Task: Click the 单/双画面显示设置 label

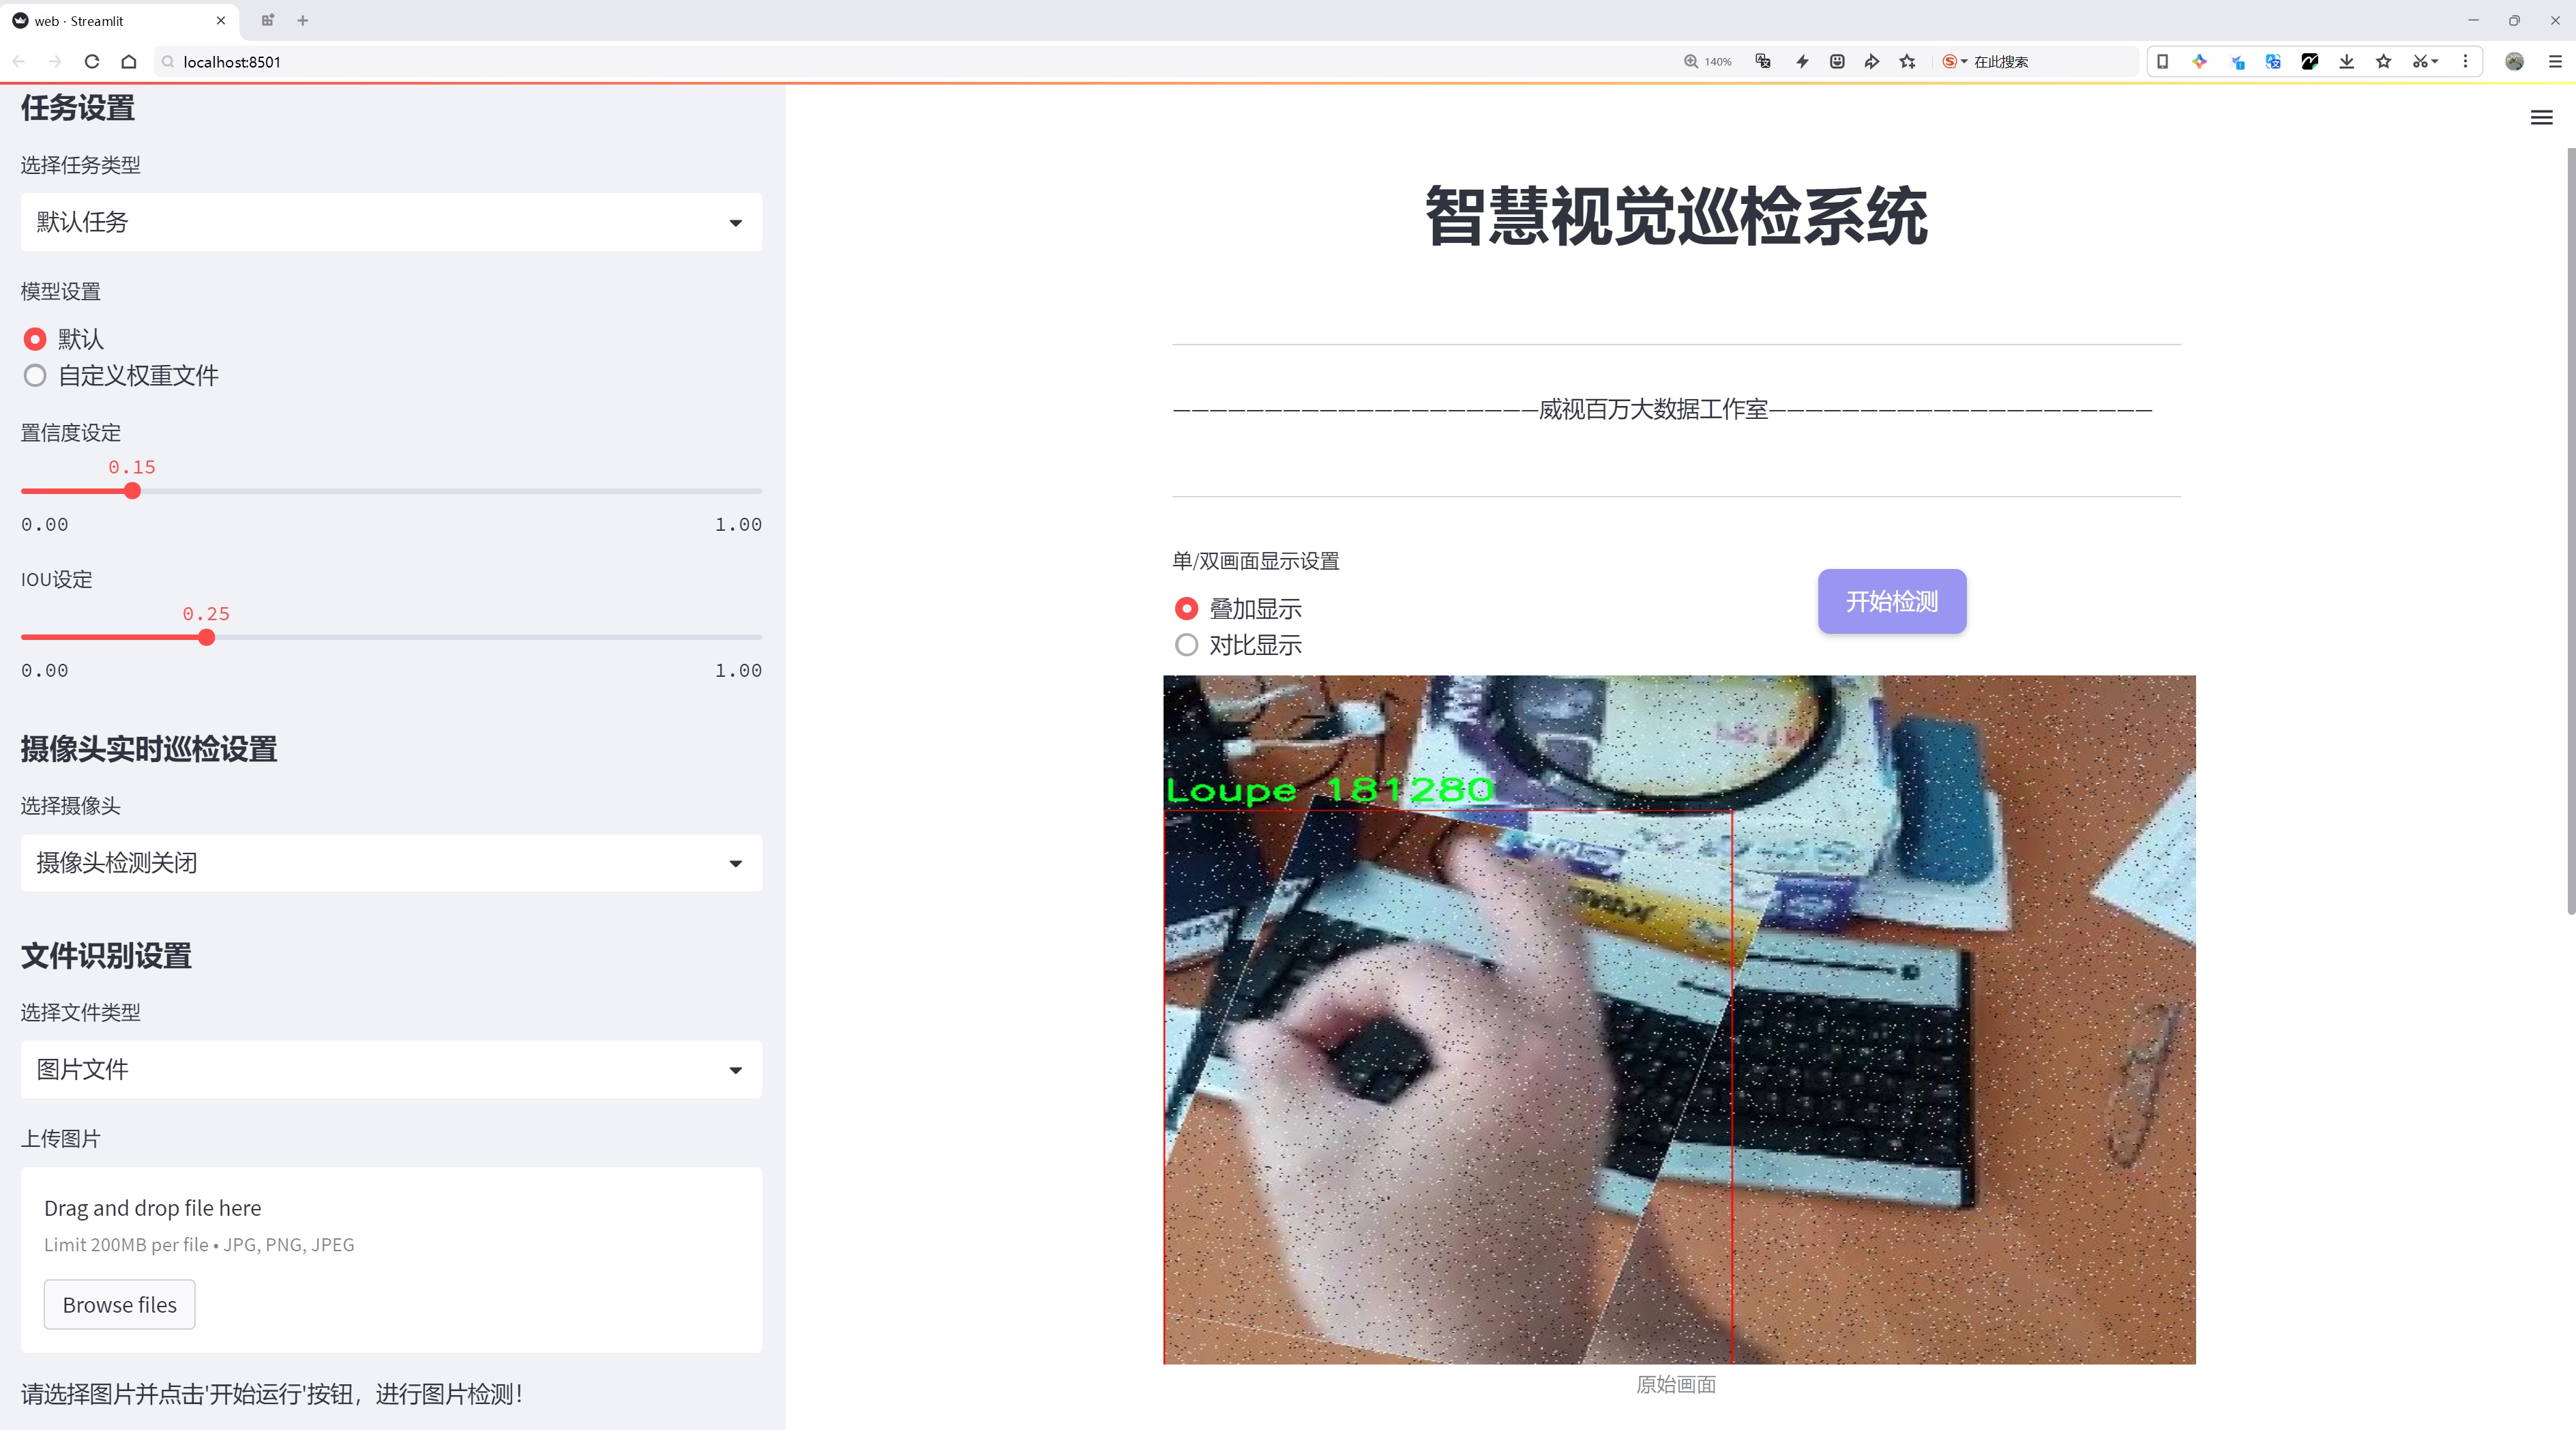Action: pos(1256,561)
